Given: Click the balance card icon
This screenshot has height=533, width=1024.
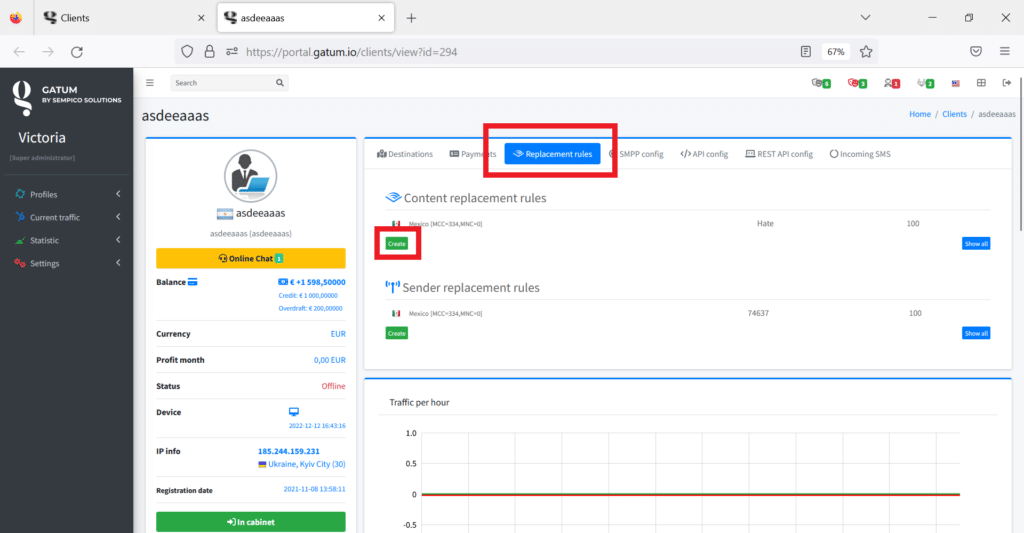Looking at the screenshot, I should click(193, 282).
